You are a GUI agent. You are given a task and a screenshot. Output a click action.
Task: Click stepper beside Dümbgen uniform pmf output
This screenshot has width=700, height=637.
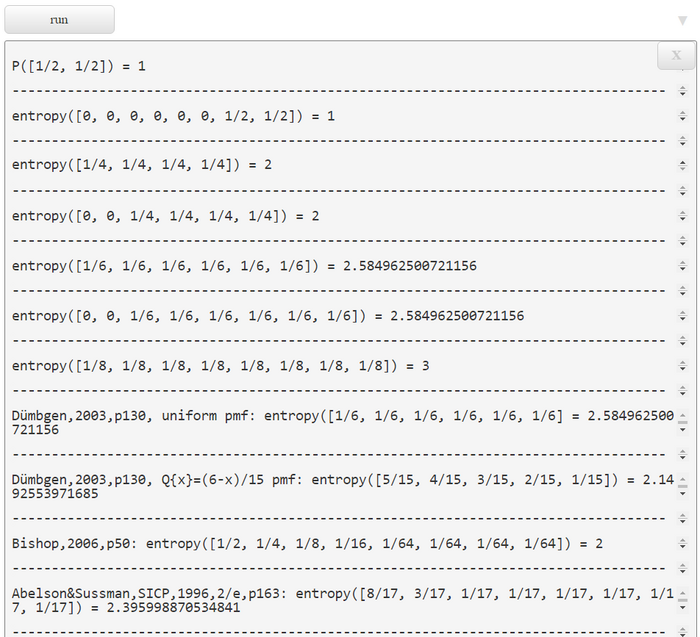(682, 423)
